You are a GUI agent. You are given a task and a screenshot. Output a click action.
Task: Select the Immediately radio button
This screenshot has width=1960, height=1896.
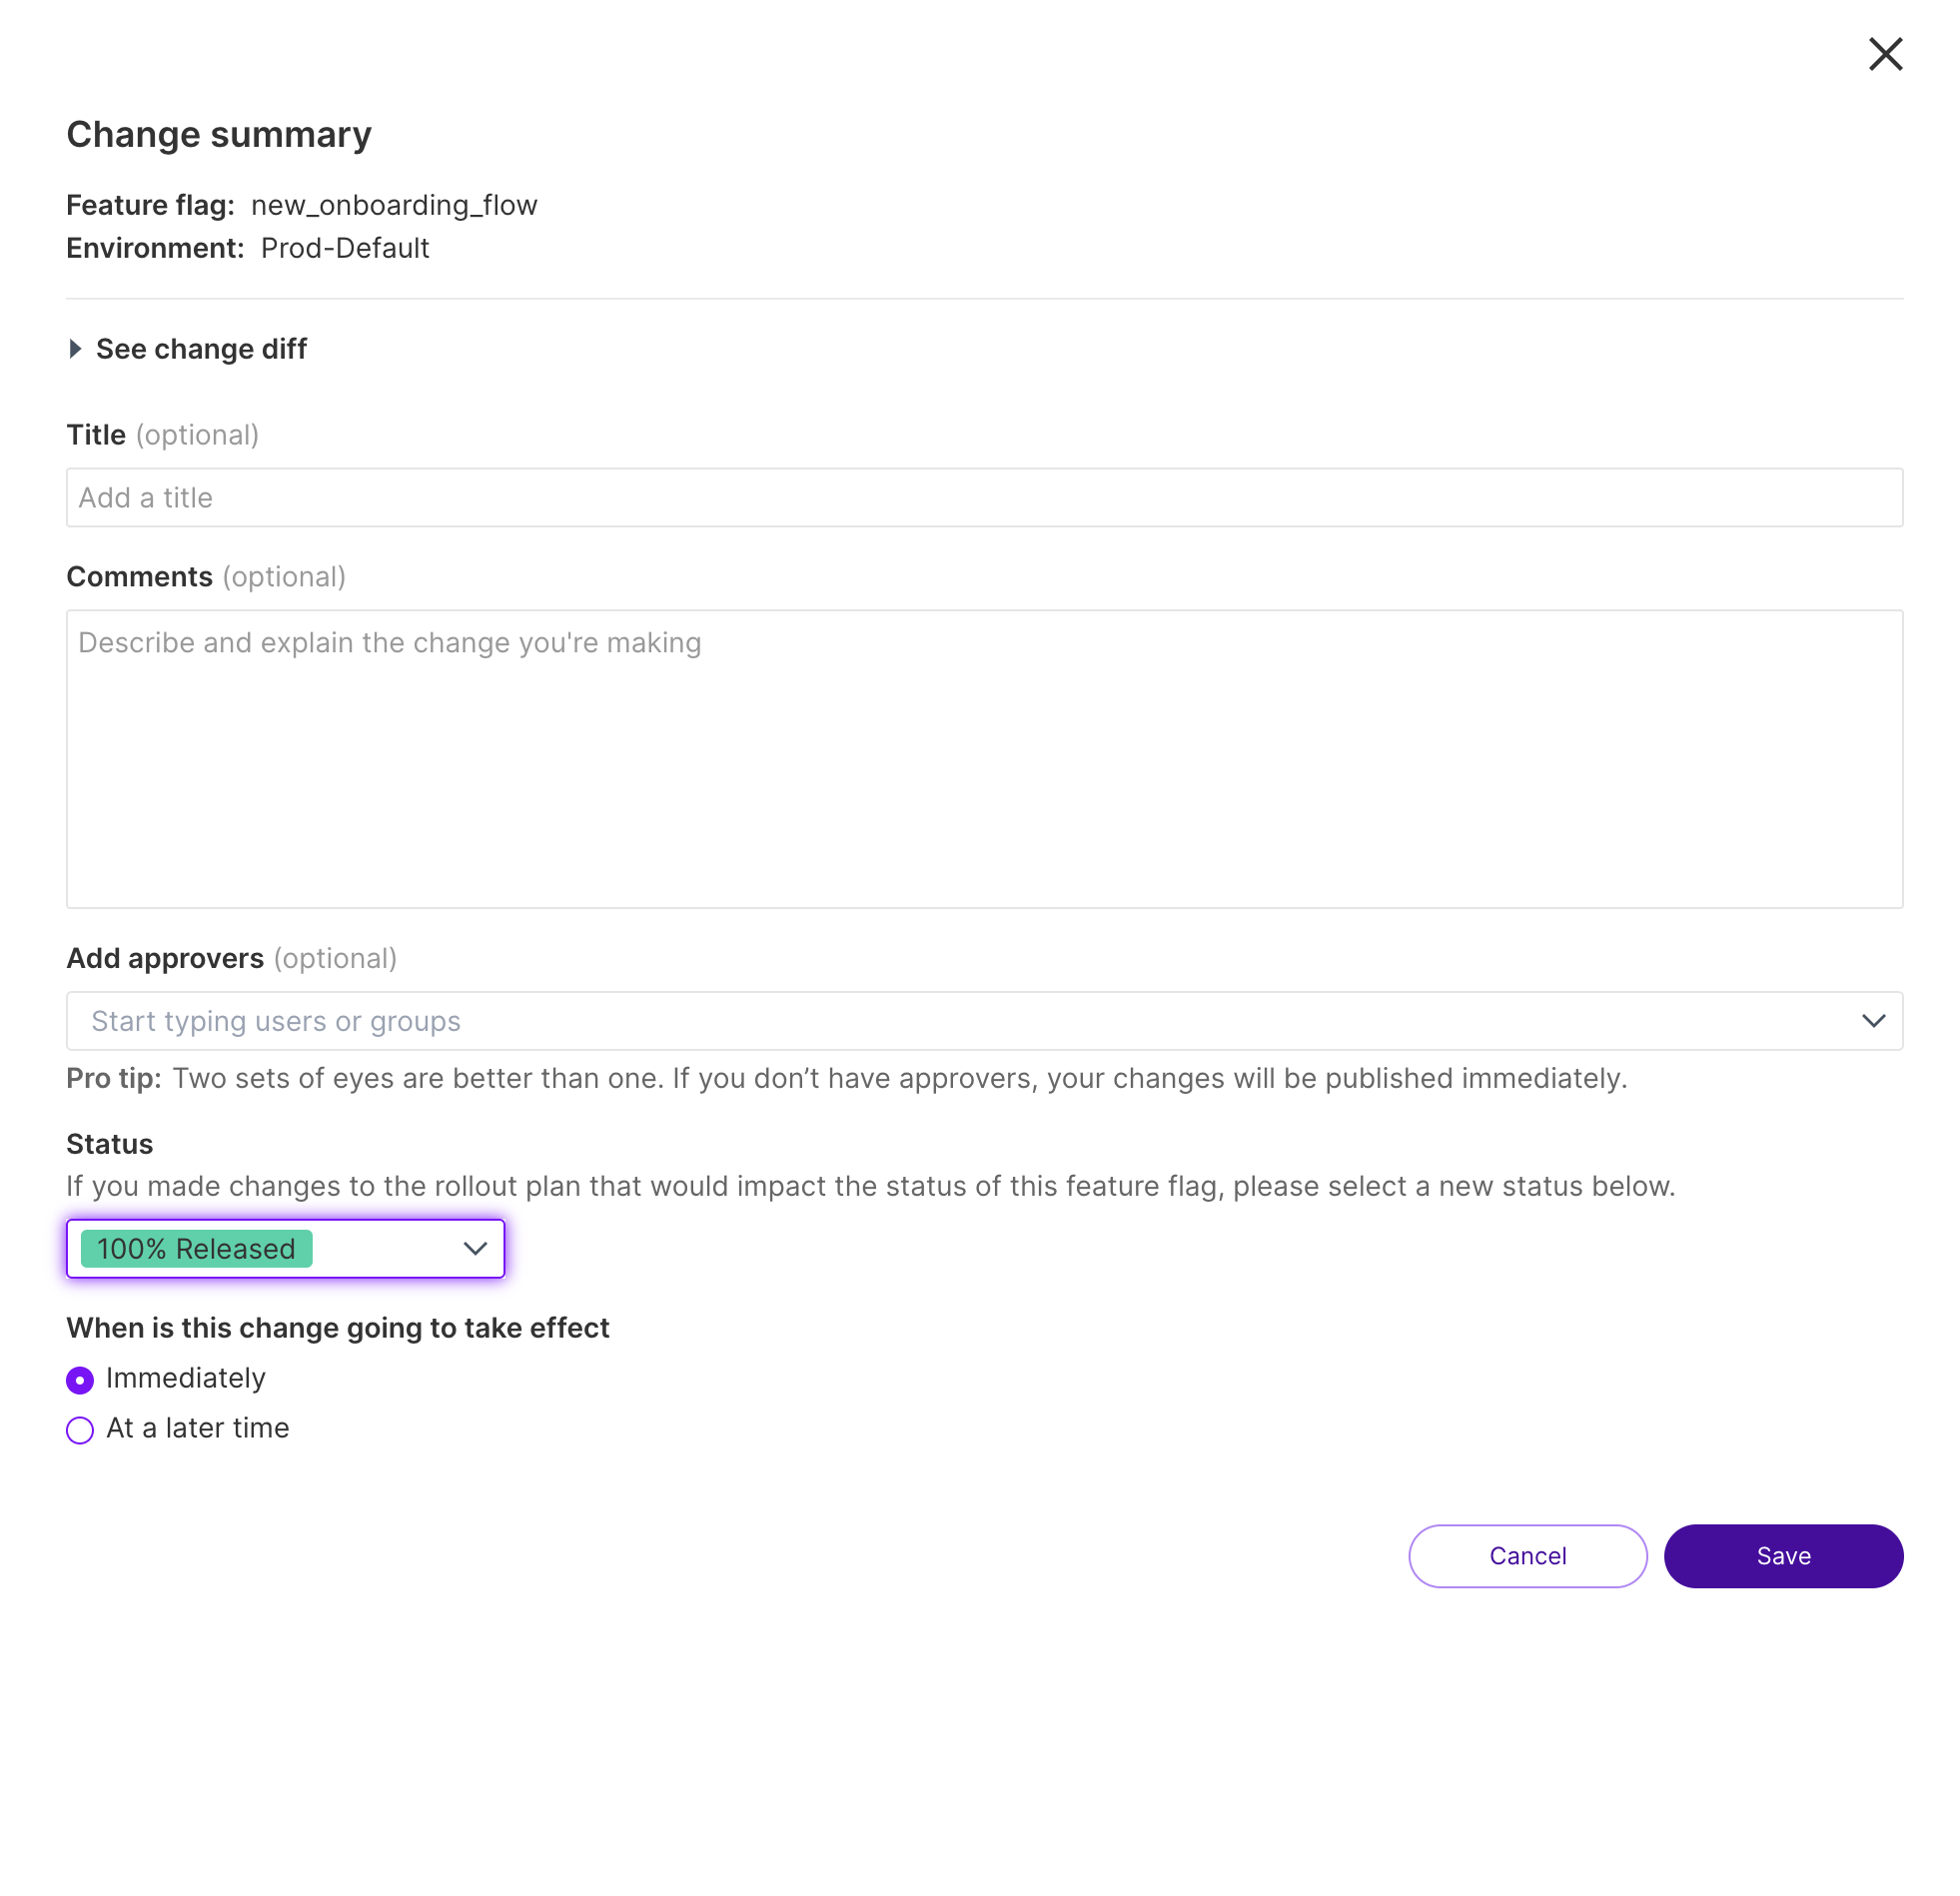click(x=80, y=1380)
